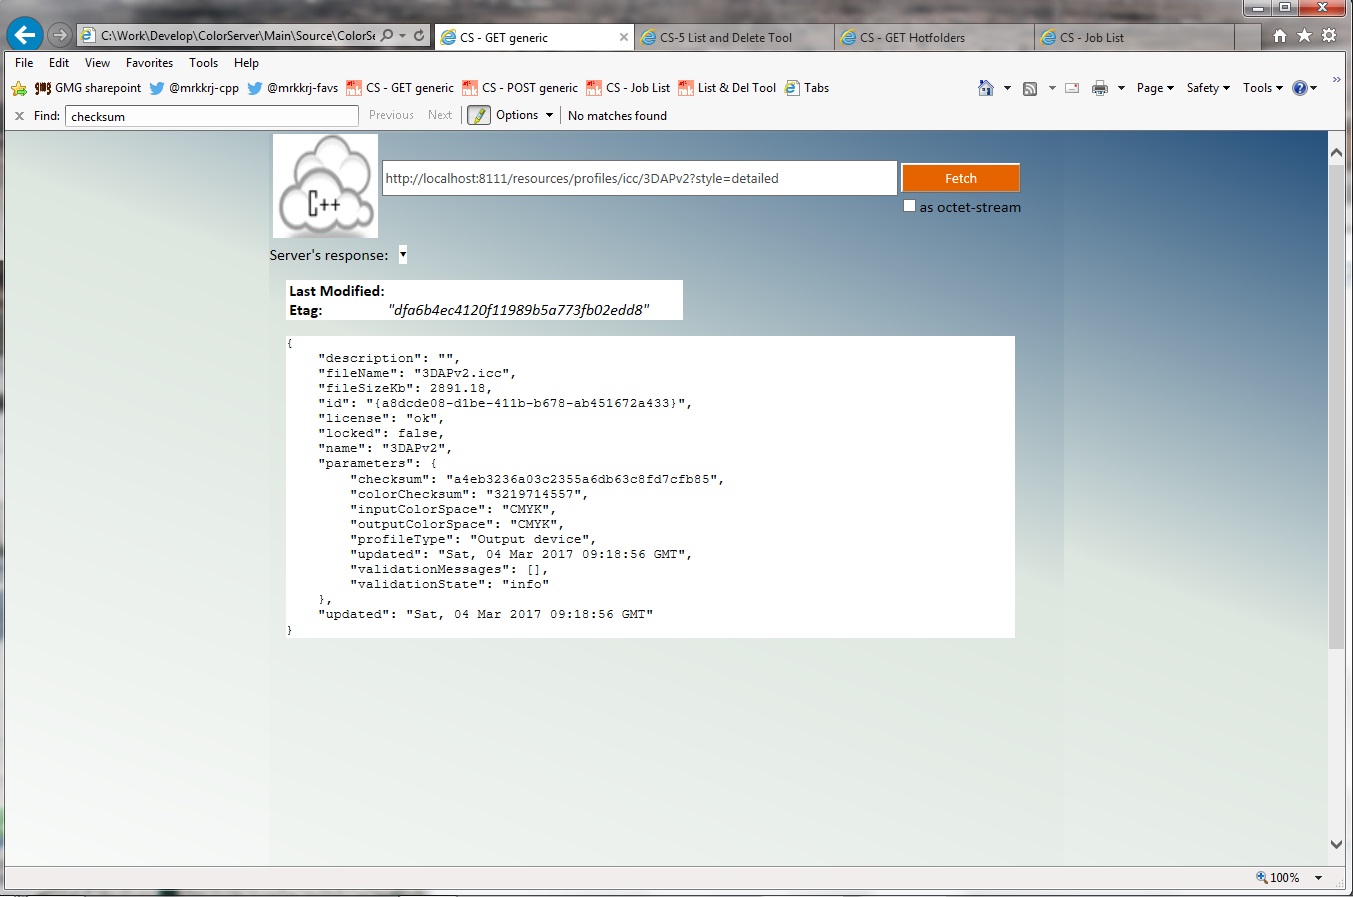
Task: Open the Find bar Options dropdown
Action: click(x=525, y=115)
